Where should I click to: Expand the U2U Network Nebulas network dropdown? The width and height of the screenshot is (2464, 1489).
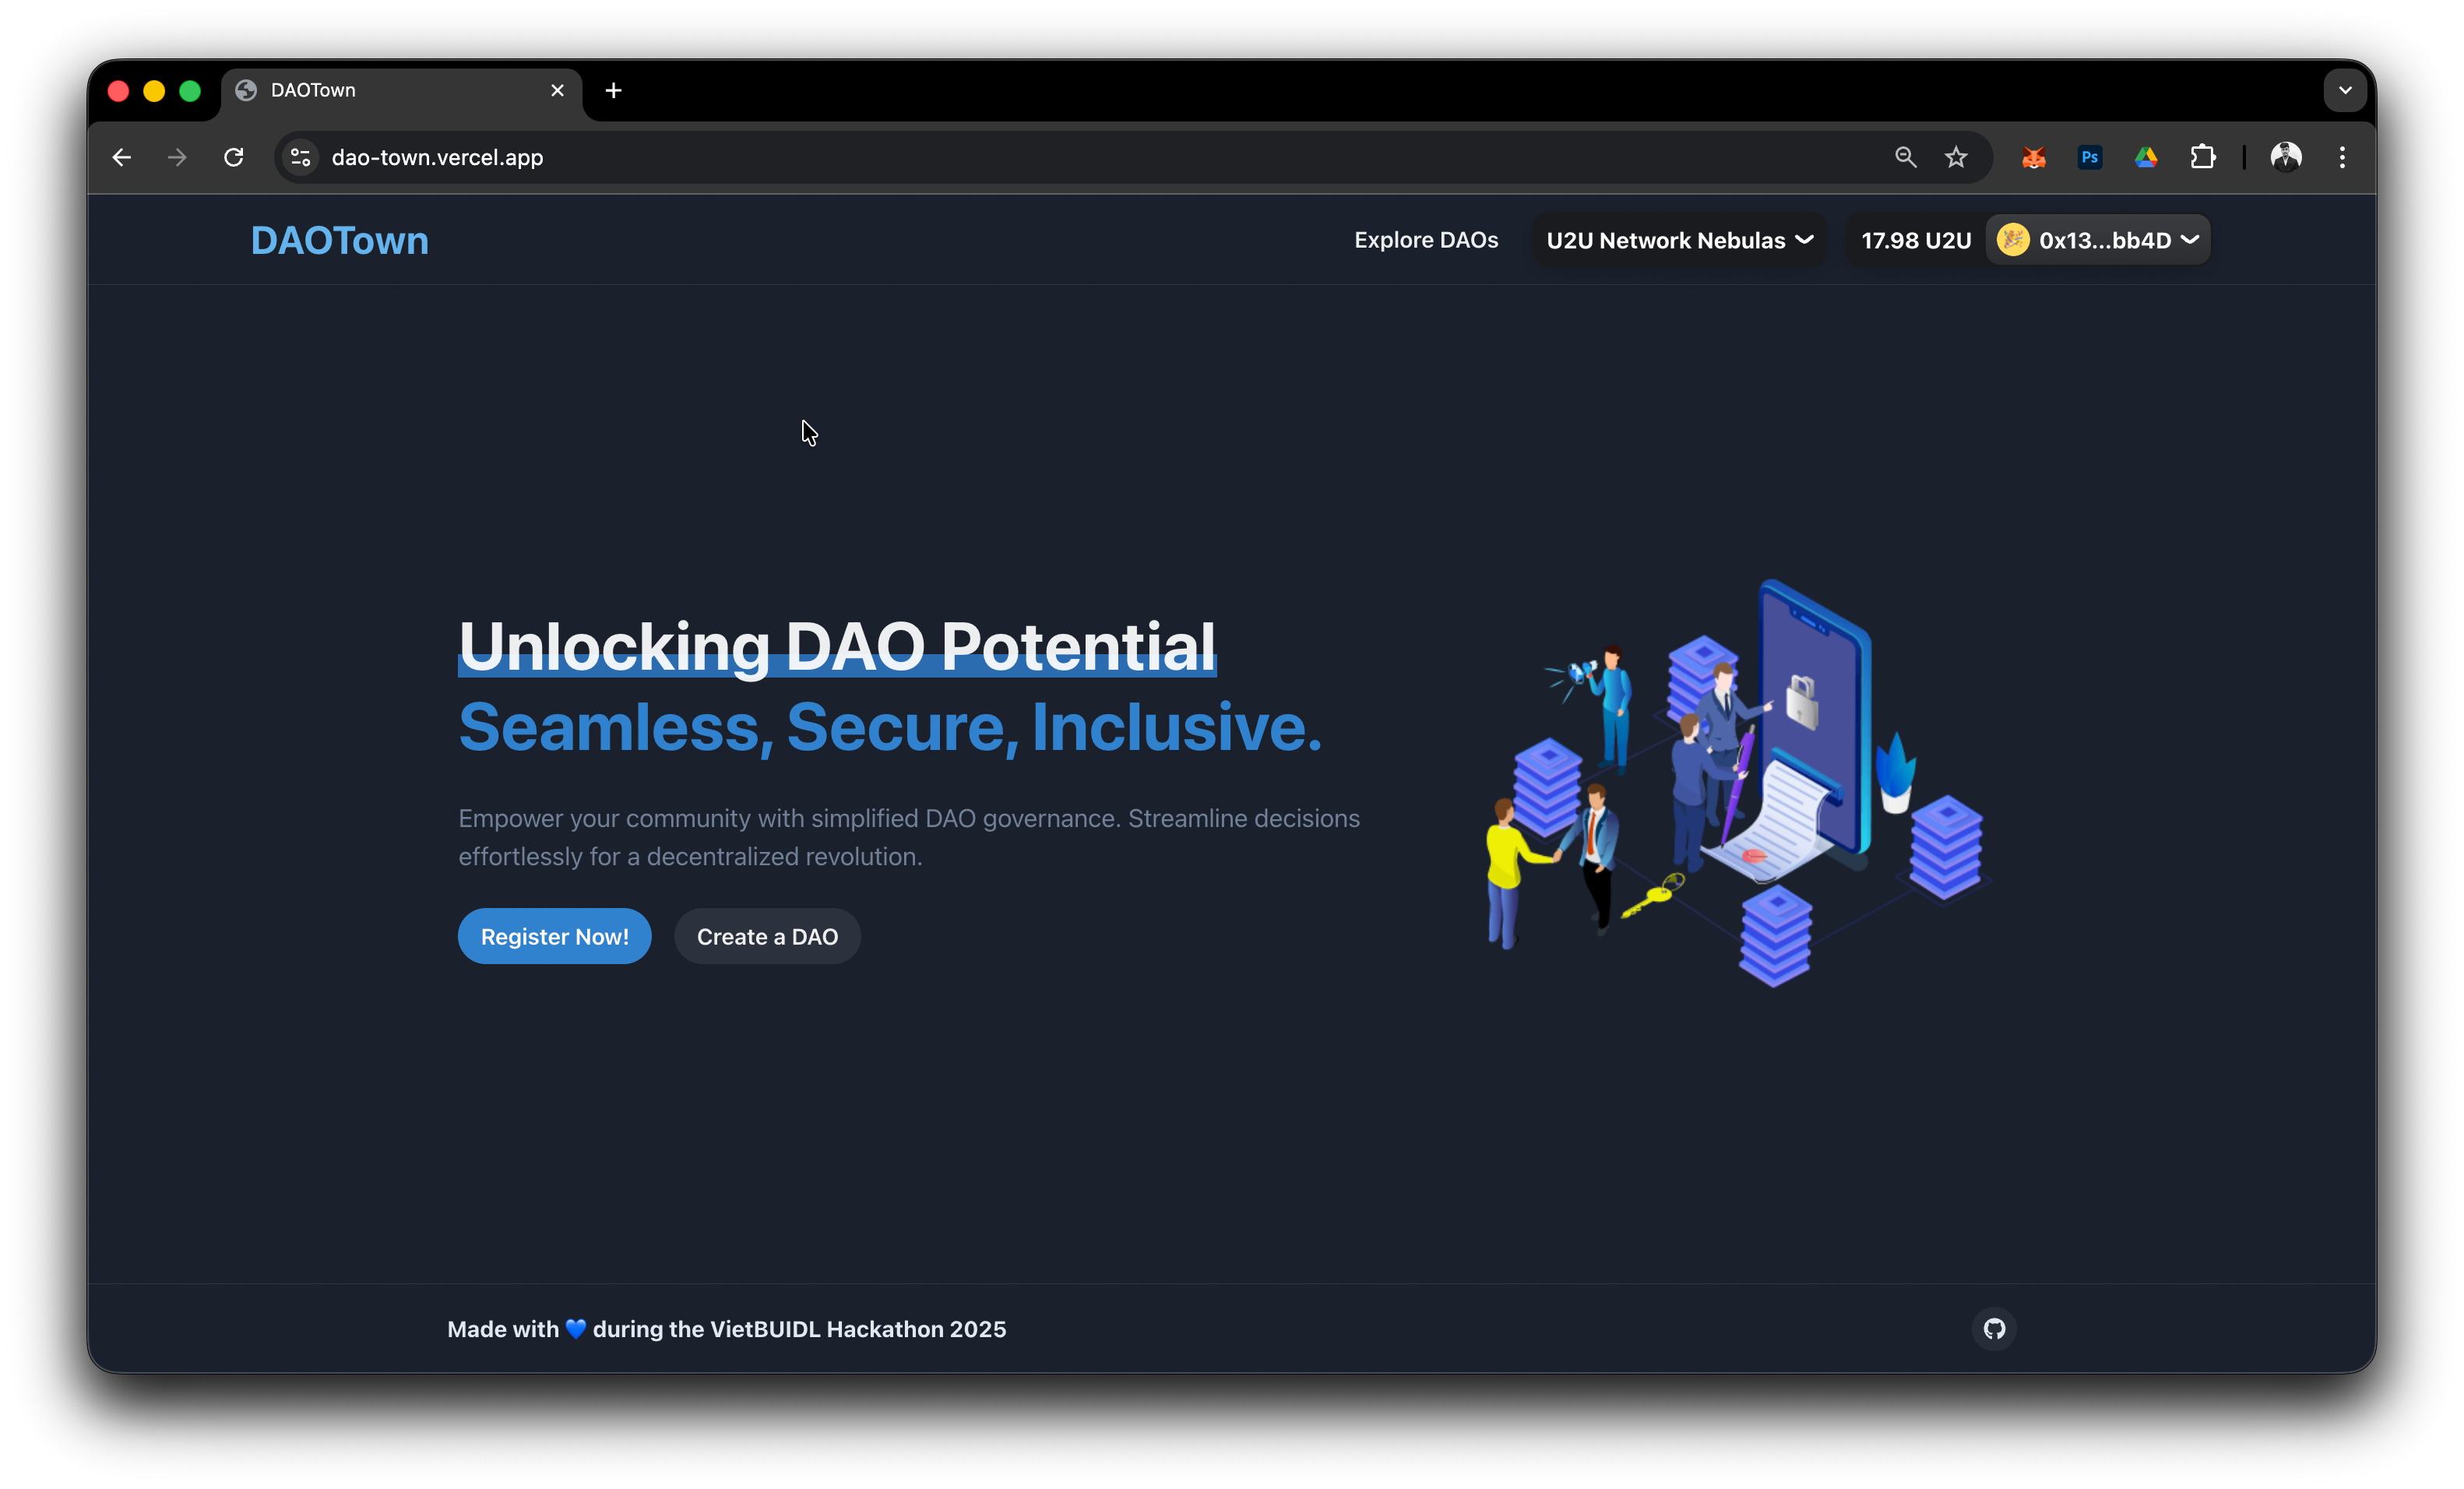click(1679, 240)
